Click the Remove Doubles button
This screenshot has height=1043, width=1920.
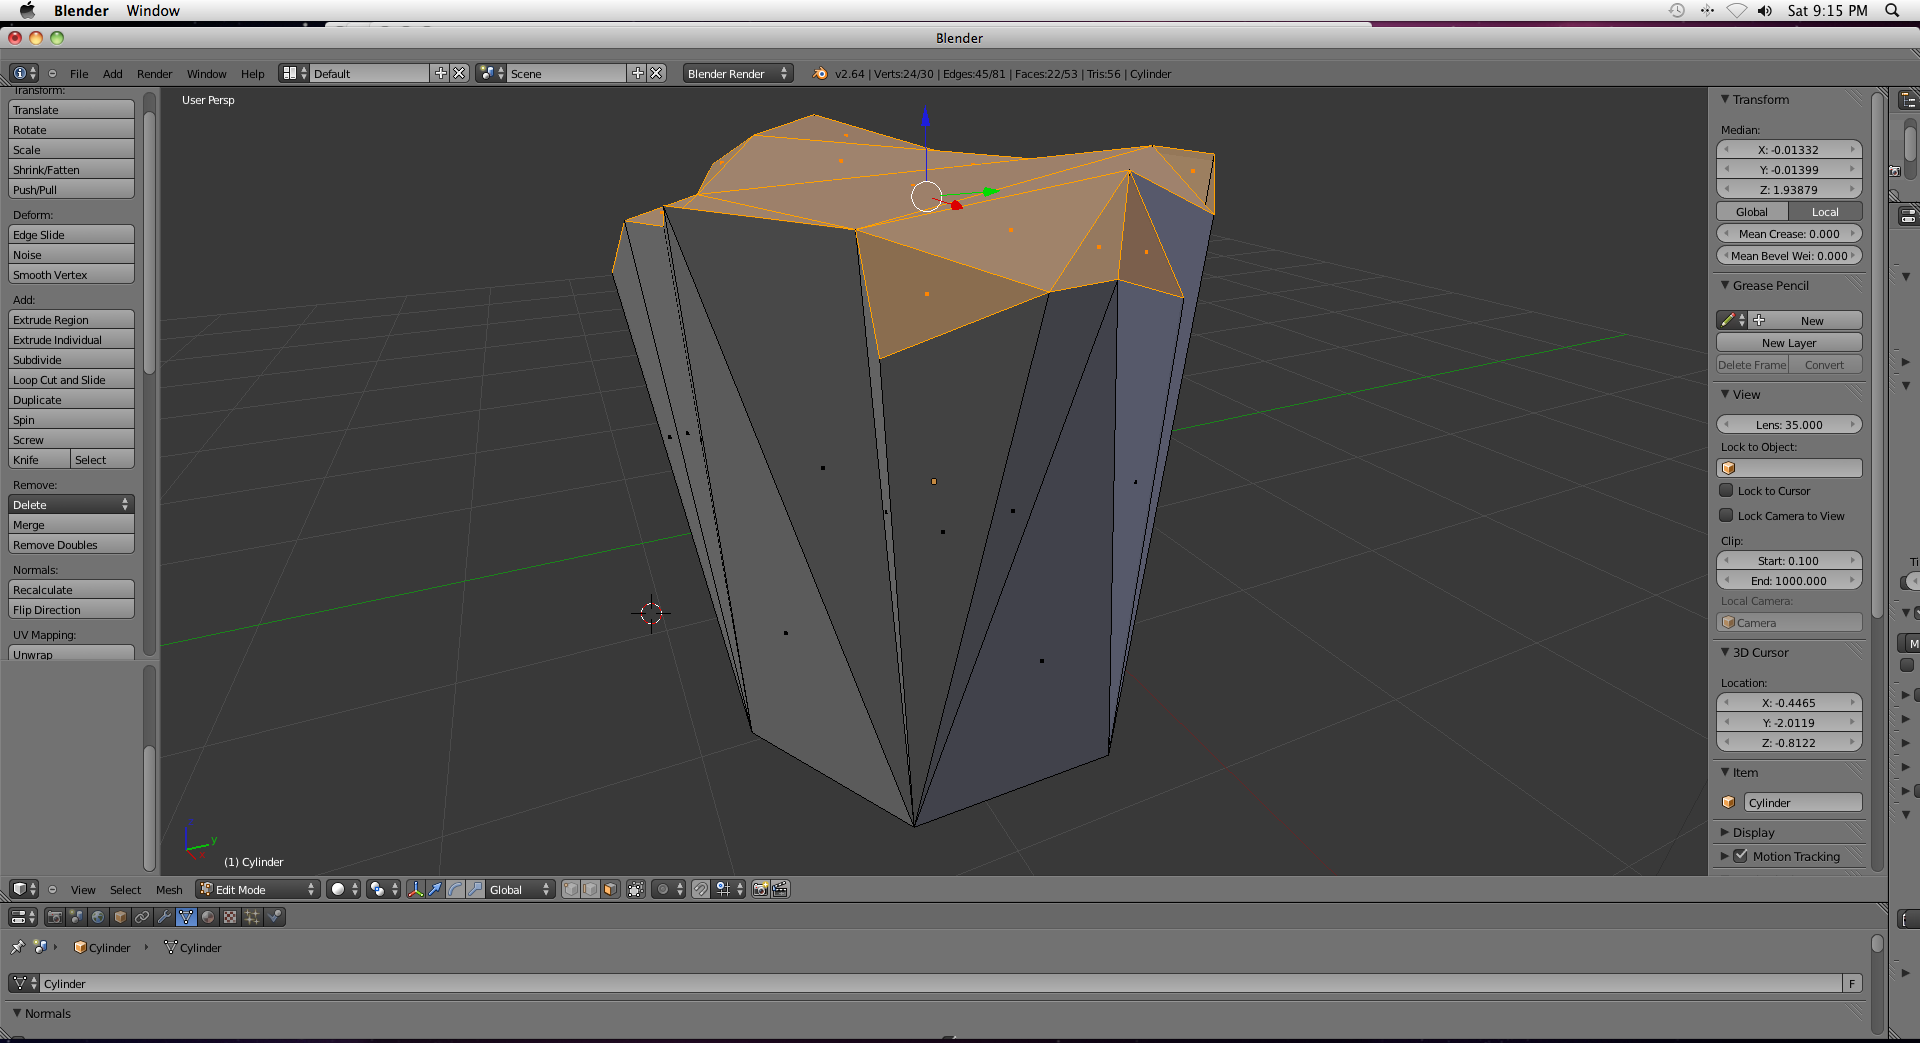(x=71, y=544)
